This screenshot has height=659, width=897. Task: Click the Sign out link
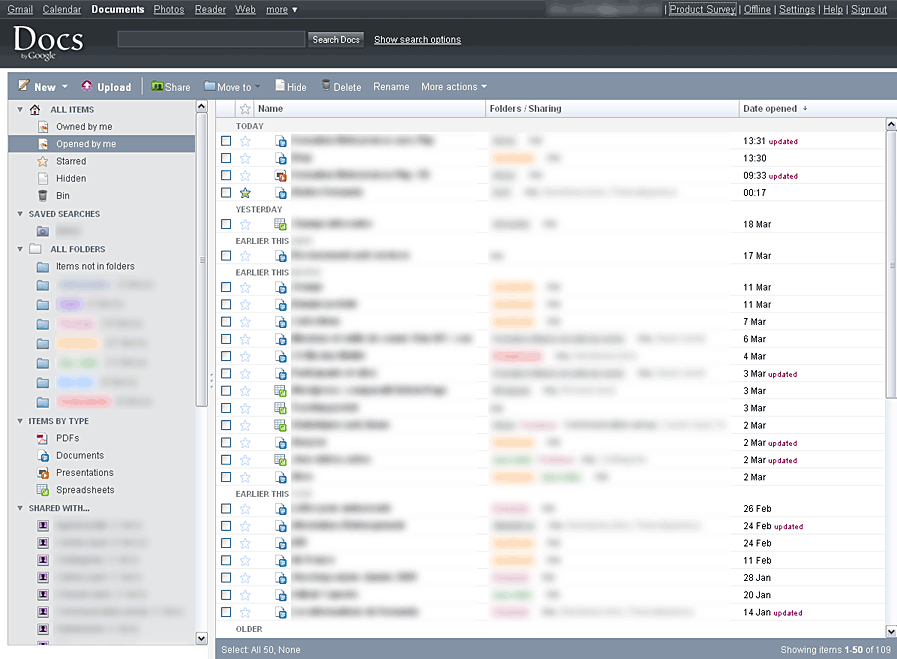[869, 9]
